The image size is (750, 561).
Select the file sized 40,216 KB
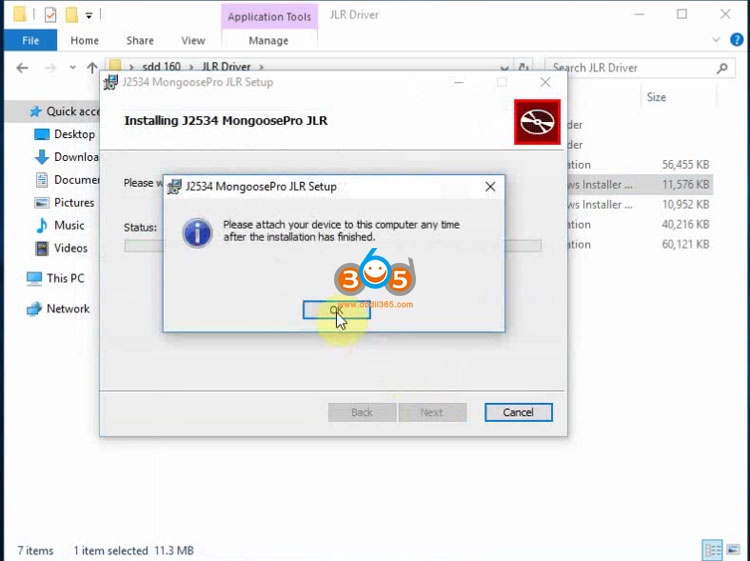pyautogui.click(x=640, y=225)
